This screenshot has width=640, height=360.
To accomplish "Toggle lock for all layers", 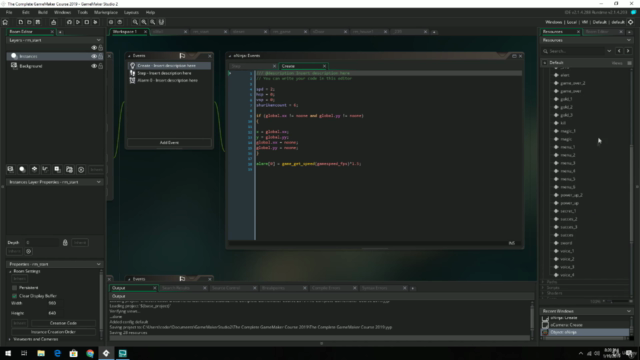I will pyautogui.click(x=100, y=48).
